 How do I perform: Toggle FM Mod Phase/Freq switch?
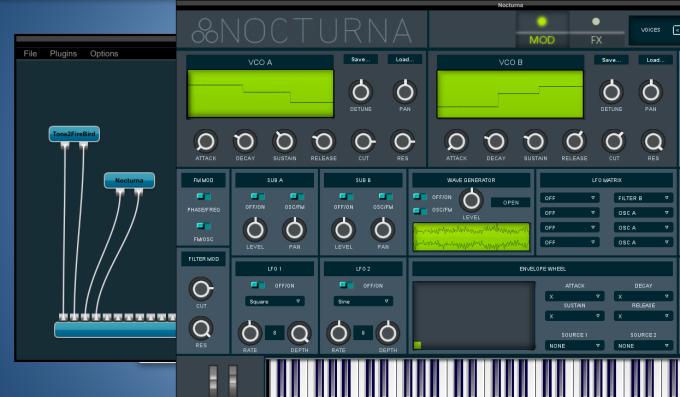(203, 197)
